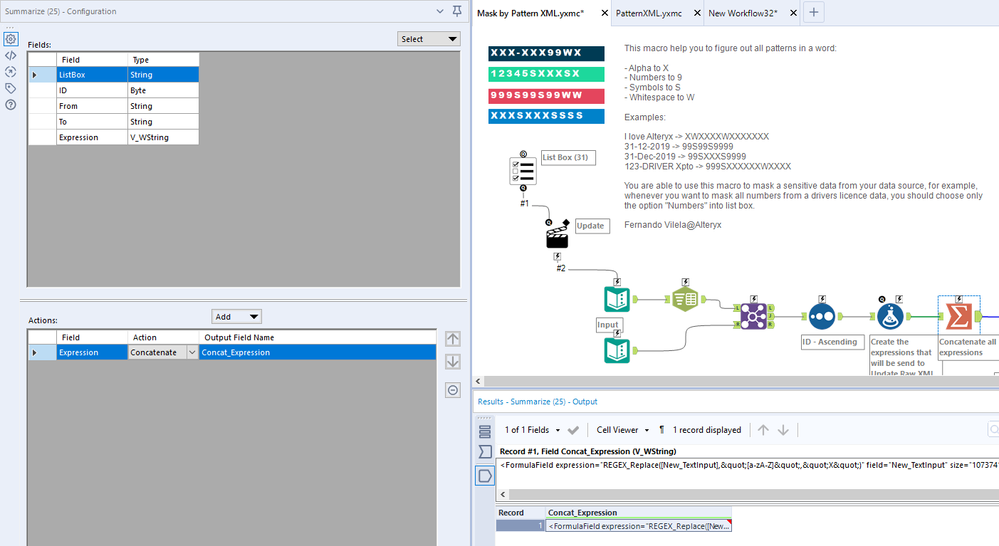Image resolution: width=999 pixels, height=546 pixels.
Task: Click the Formula tool flask icon
Action: (x=889, y=316)
